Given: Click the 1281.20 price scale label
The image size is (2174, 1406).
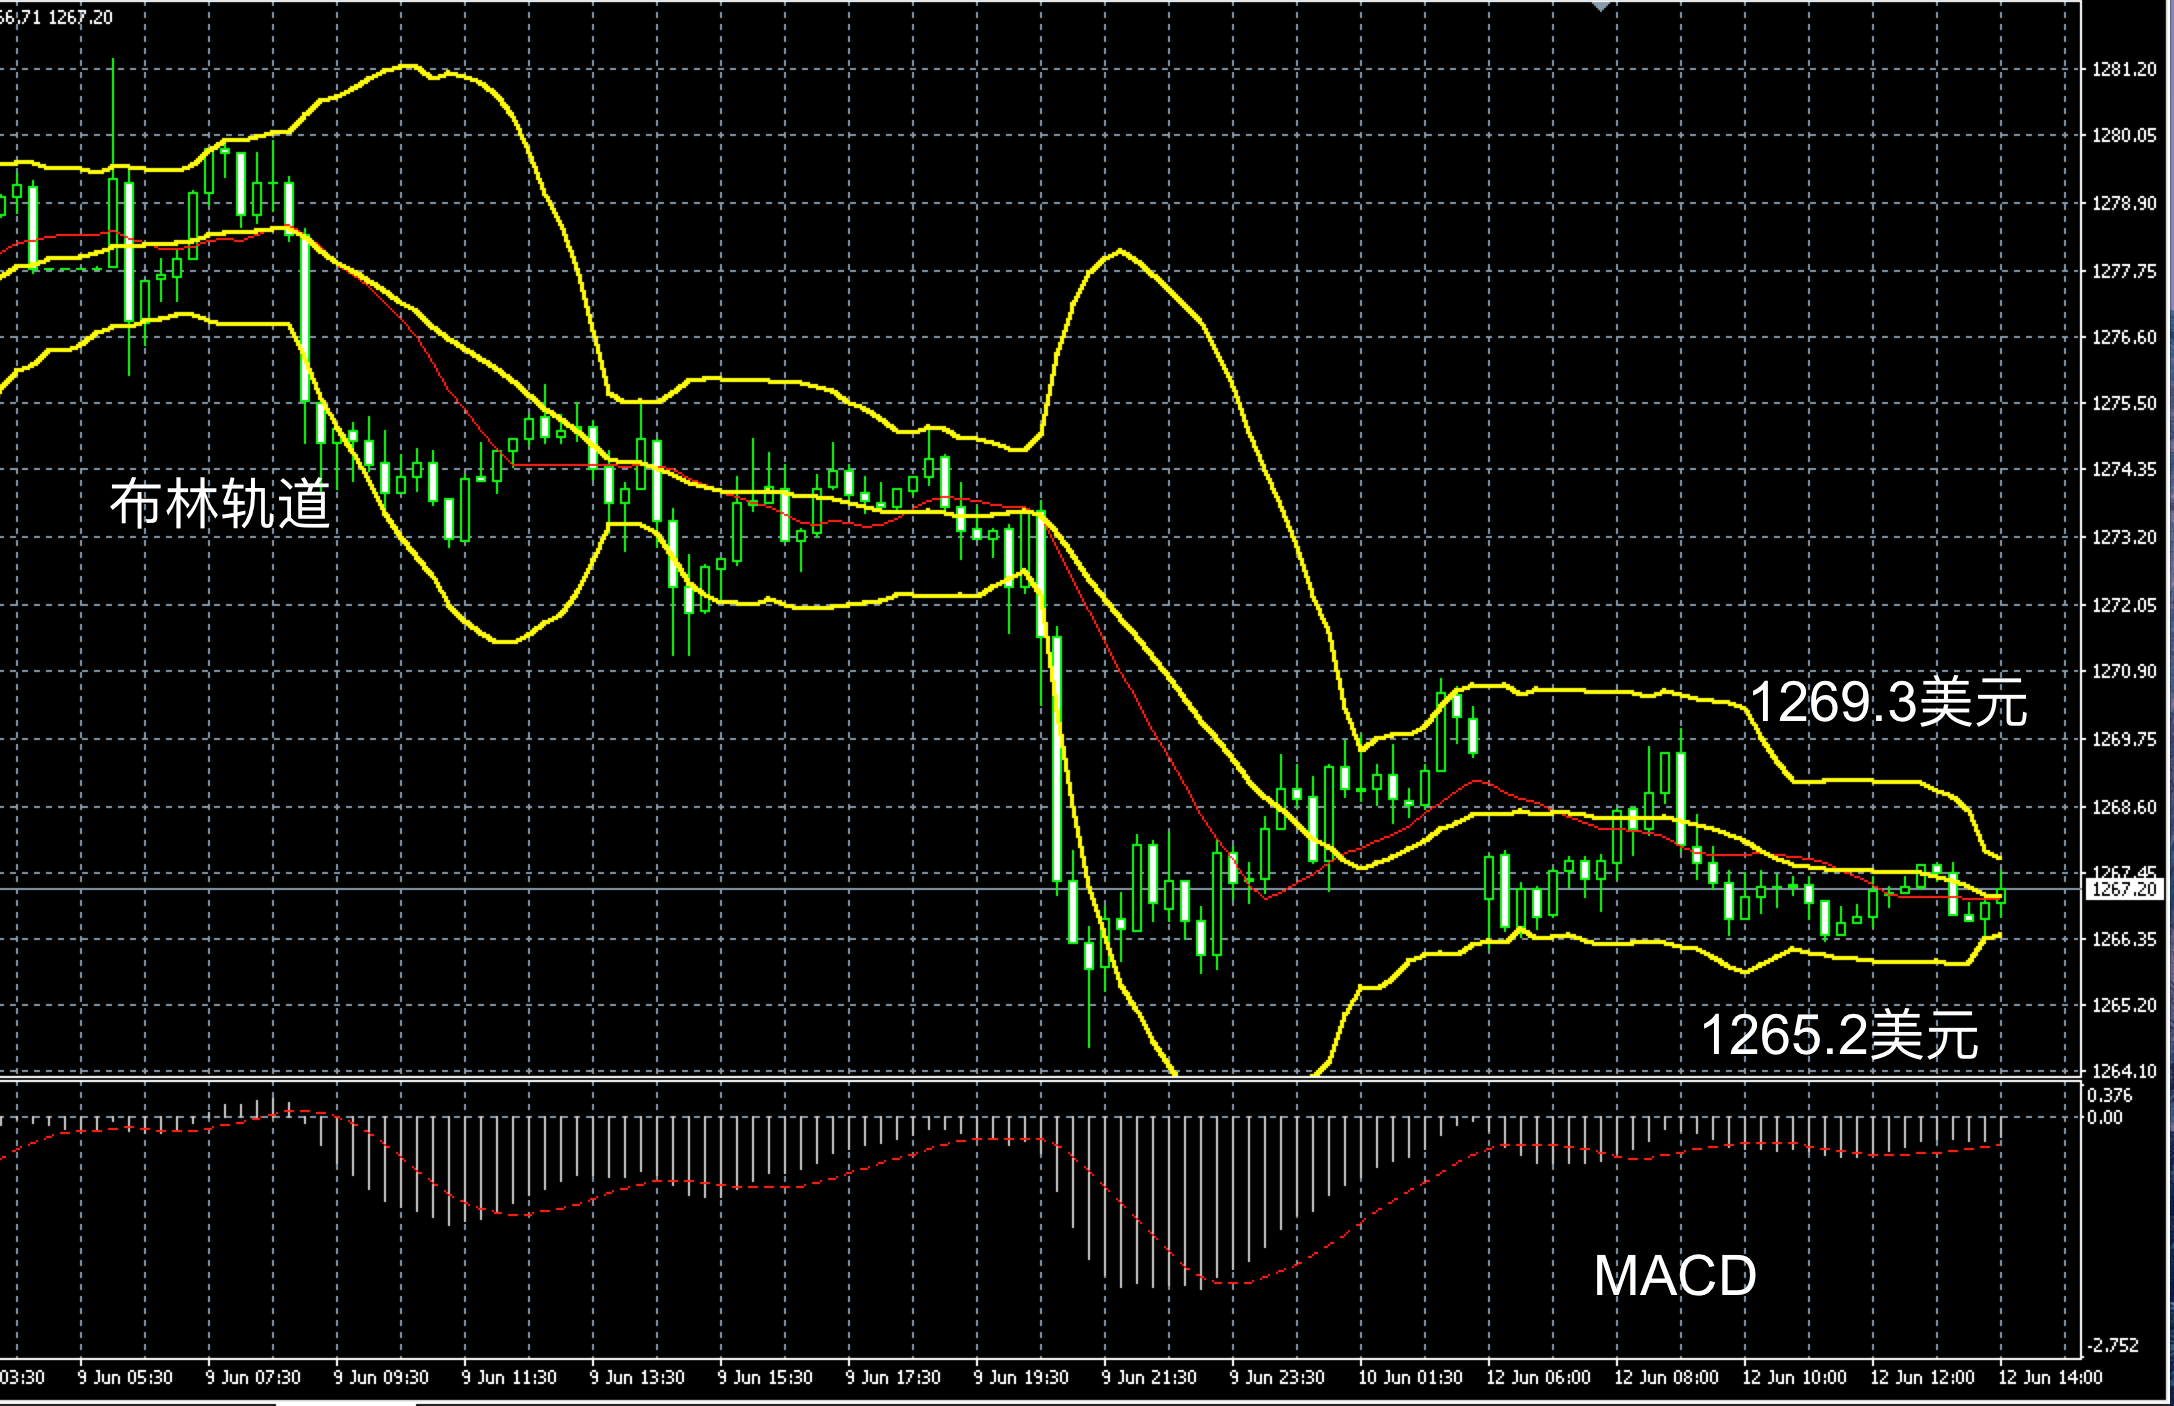Looking at the screenshot, I should pos(2124,69).
